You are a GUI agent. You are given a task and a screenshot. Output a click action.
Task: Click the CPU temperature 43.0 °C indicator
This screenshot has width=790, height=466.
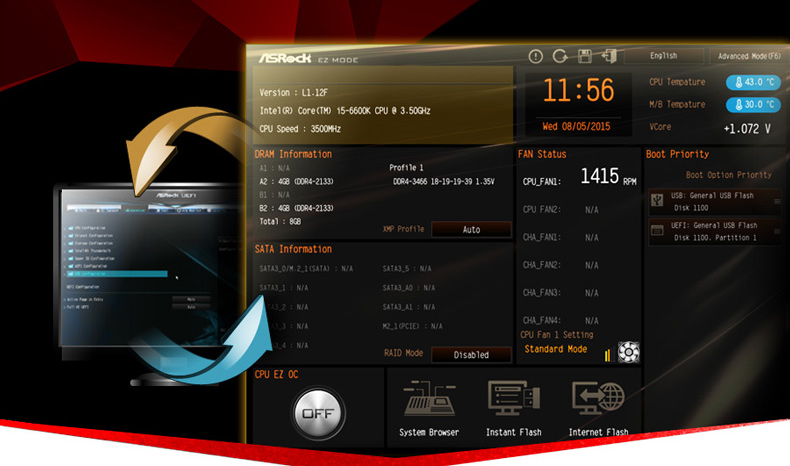click(x=753, y=82)
